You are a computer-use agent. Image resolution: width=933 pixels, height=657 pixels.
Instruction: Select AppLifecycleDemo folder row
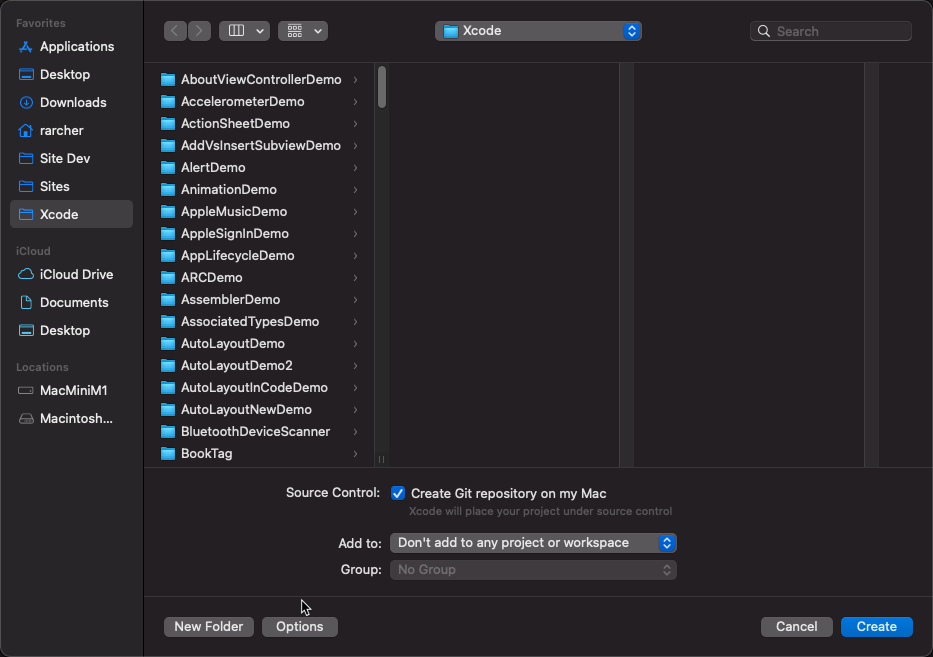pyautogui.click(x=259, y=256)
